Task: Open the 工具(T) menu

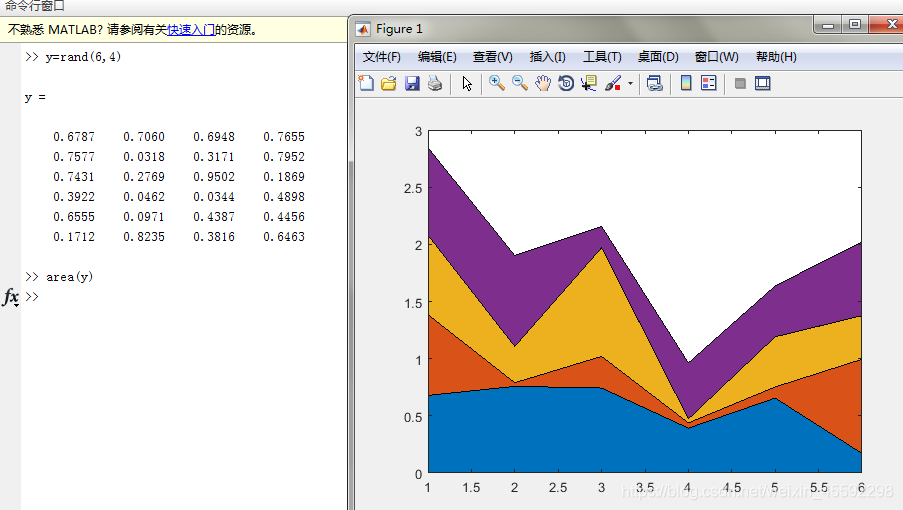Action: coord(602,57)
